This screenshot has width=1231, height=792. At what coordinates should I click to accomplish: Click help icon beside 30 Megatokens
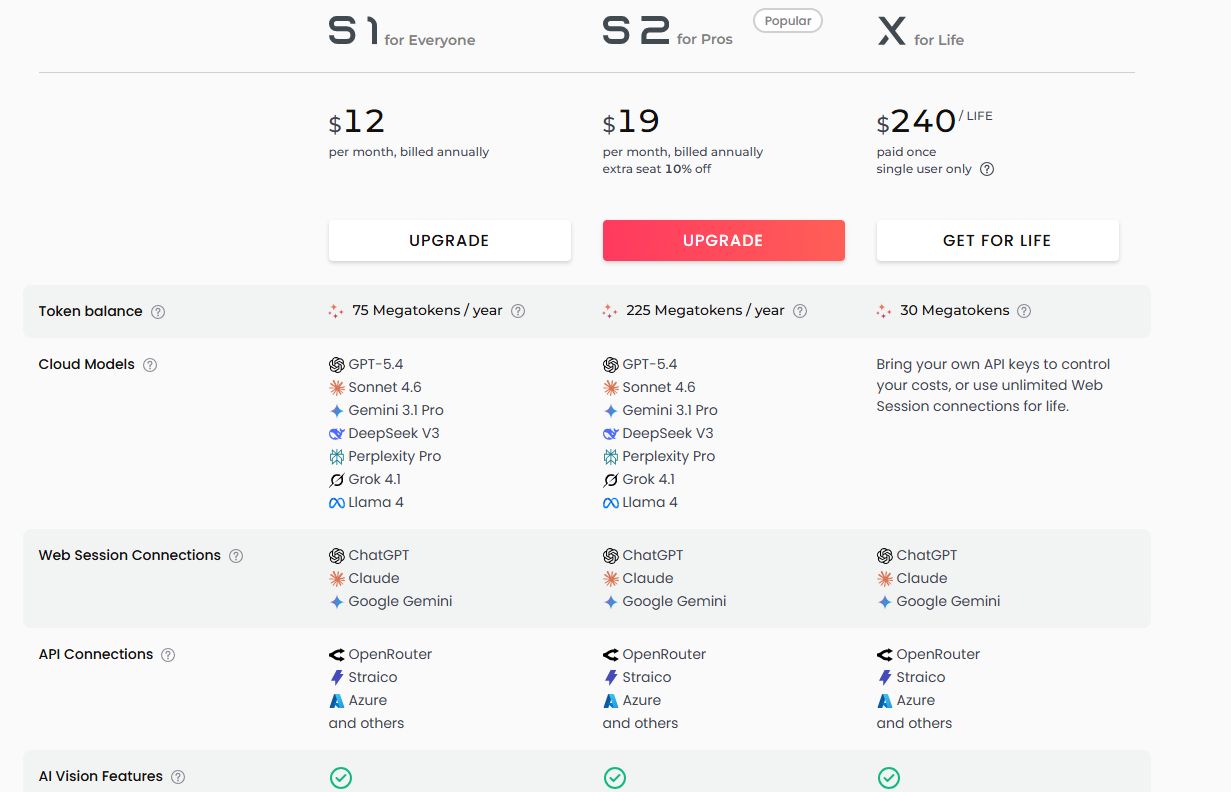click(x=1024, y=311)
